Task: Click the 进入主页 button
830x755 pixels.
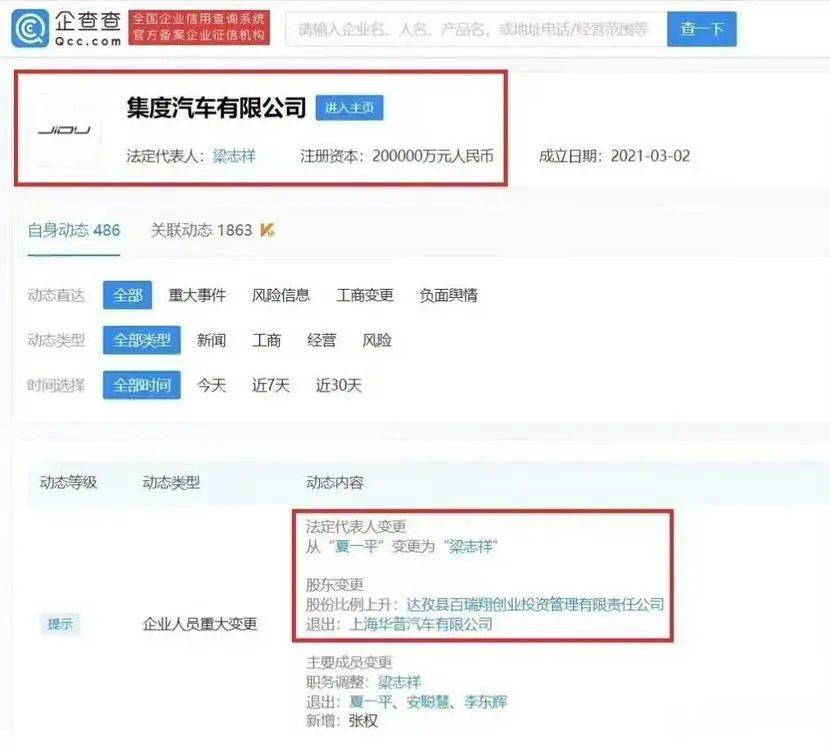Action: (x=349, y=108)
